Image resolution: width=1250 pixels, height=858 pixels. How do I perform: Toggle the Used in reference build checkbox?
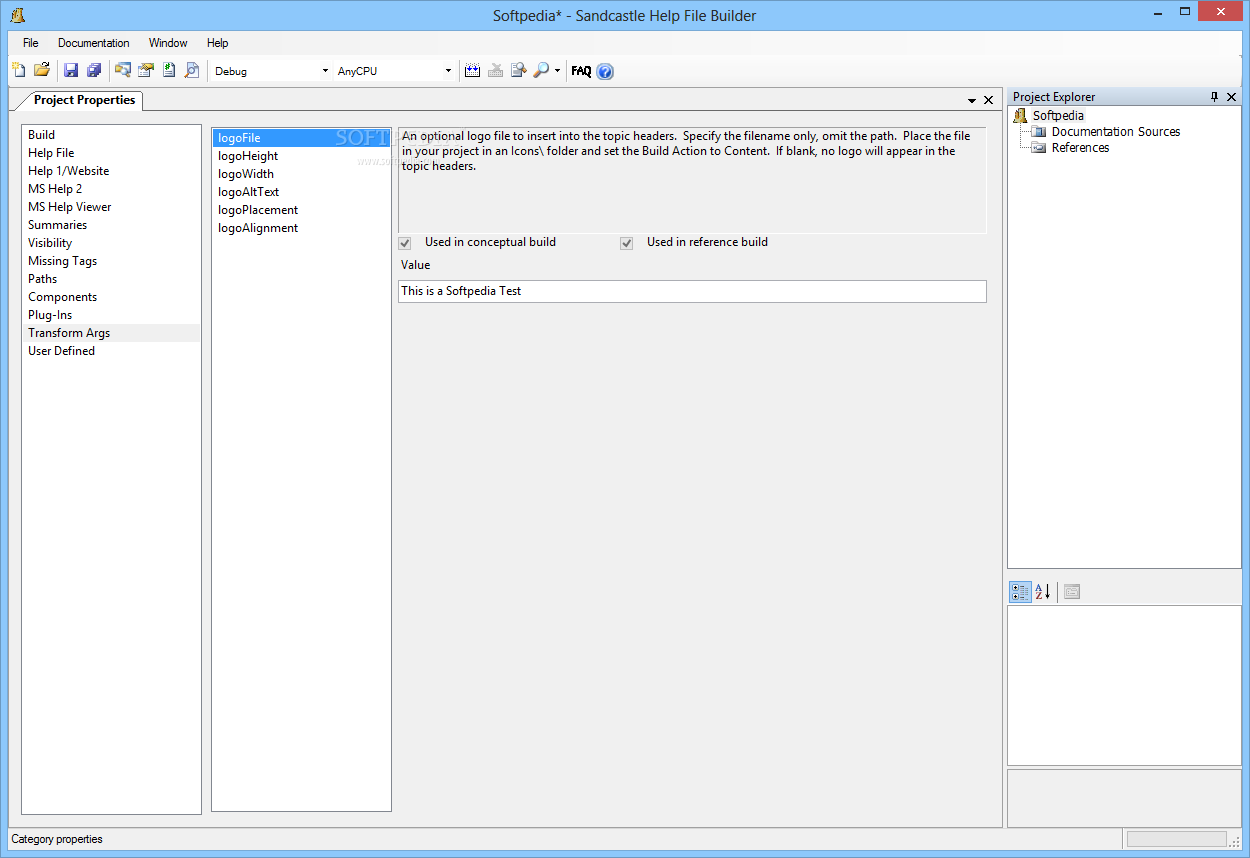(627, 243)
